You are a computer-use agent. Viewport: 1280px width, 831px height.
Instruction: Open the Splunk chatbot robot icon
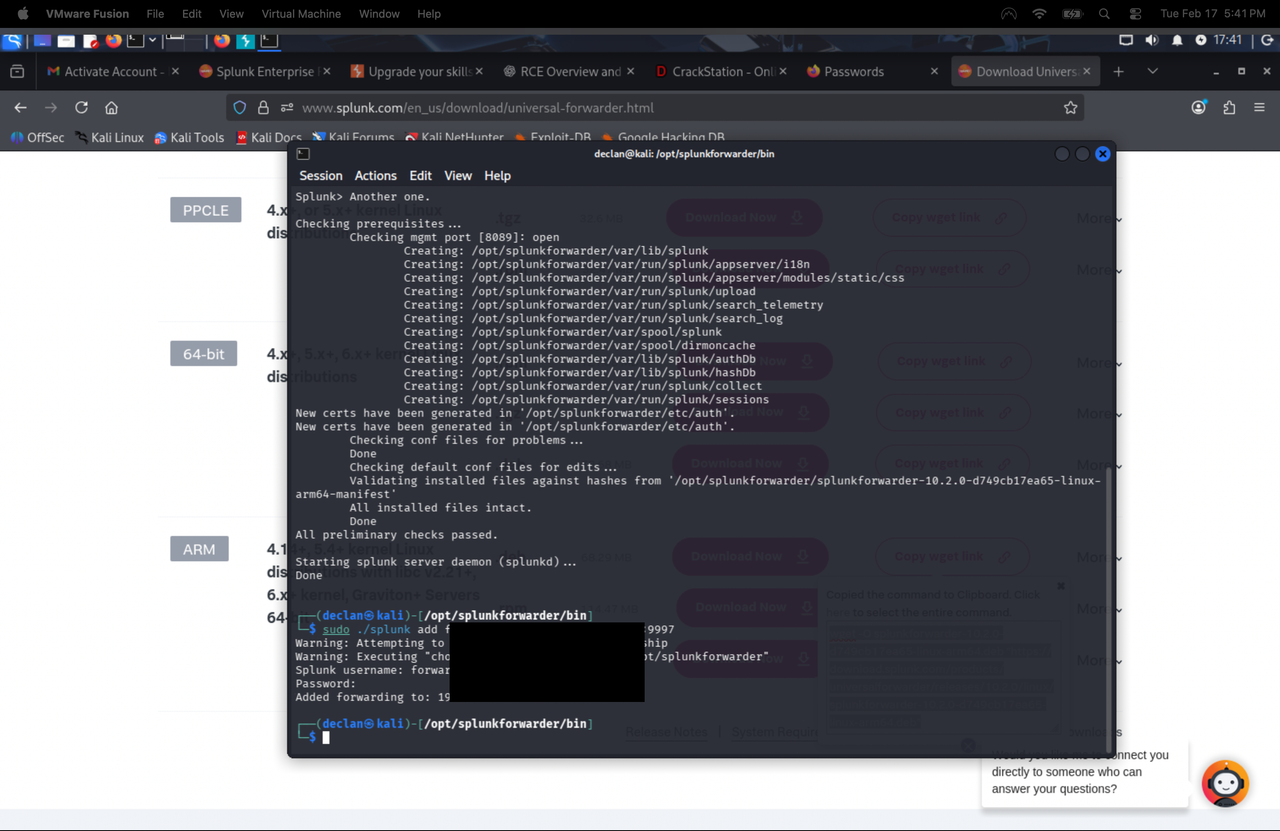[1225, 783]
